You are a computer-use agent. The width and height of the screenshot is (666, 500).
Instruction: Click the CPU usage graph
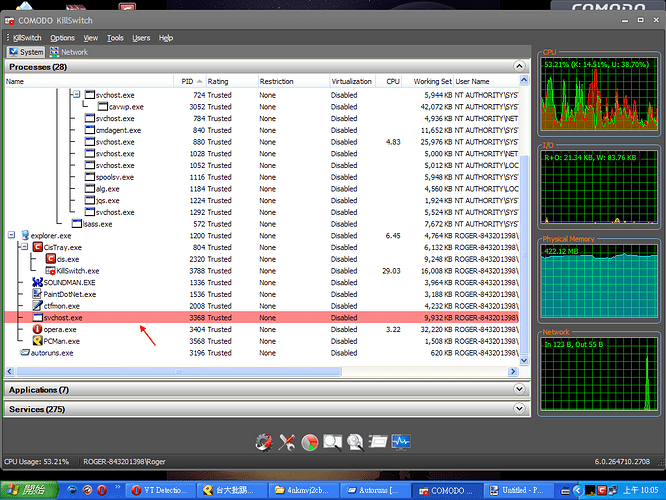(599, 94)
